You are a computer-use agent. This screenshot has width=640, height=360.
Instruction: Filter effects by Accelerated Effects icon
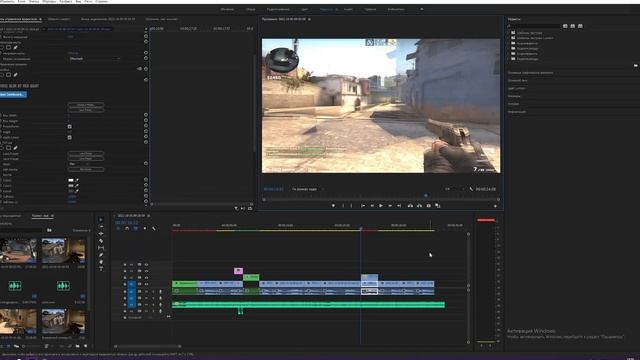click(x=565, y=26)
